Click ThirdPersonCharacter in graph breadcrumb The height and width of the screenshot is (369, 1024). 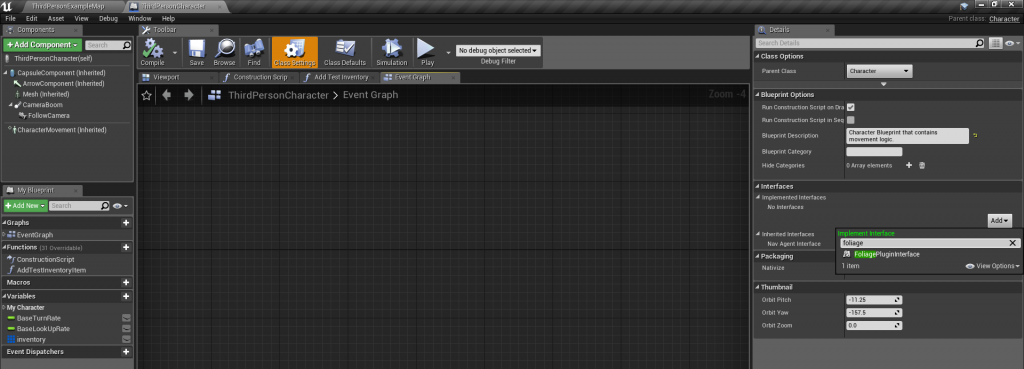point(278,95)
